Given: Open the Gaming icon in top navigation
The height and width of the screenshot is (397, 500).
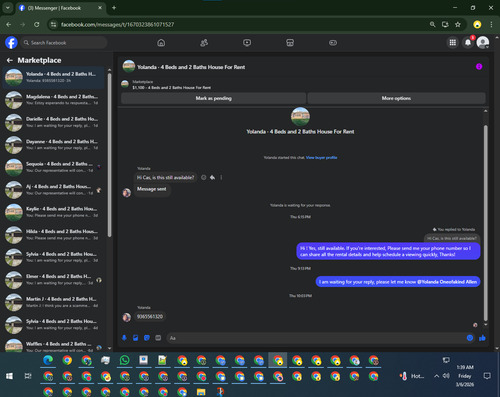Looking at the screenshot, I should coord(333,43).
